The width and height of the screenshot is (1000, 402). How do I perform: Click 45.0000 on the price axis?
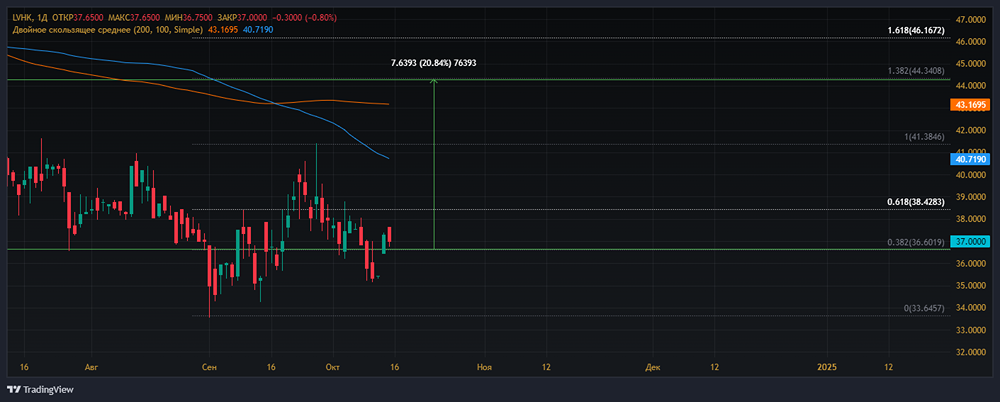pyautogui.click(x=971, y=64)
